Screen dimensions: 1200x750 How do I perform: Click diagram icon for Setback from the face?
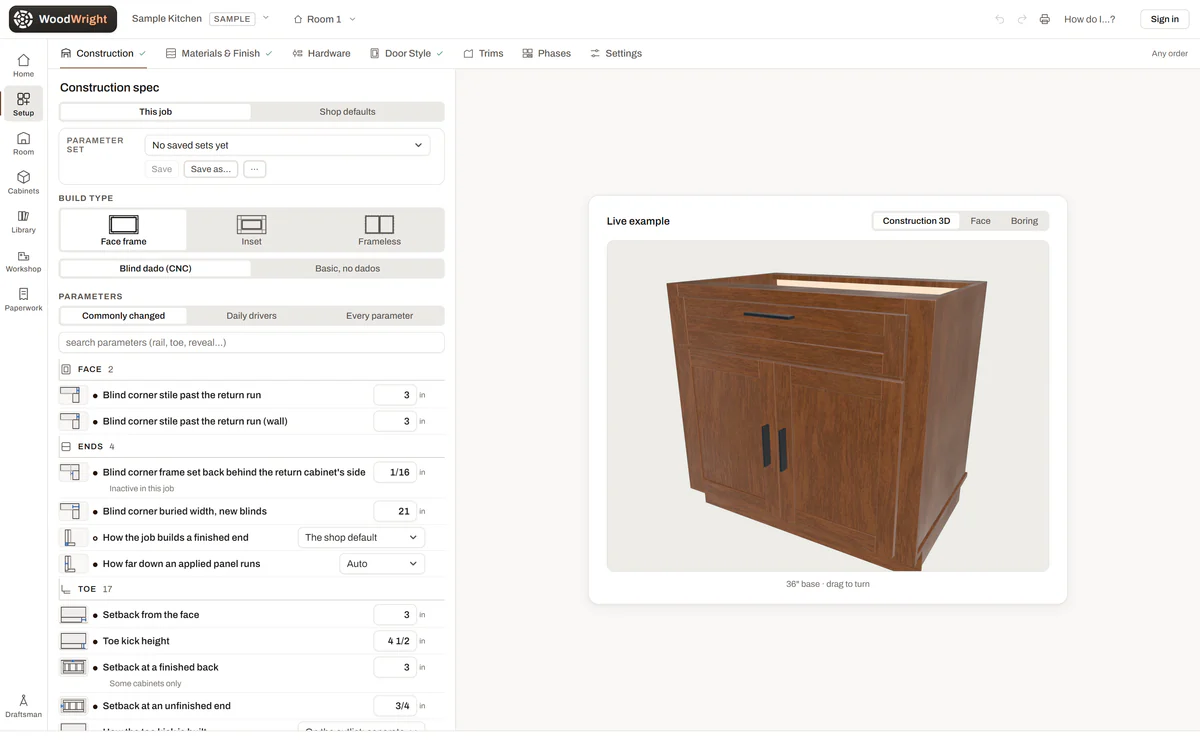73,615
